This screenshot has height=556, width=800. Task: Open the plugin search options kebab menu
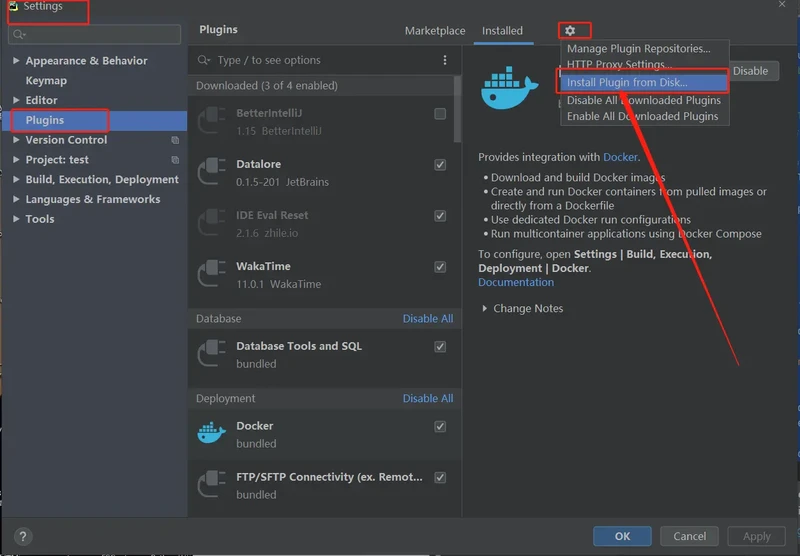445,61
